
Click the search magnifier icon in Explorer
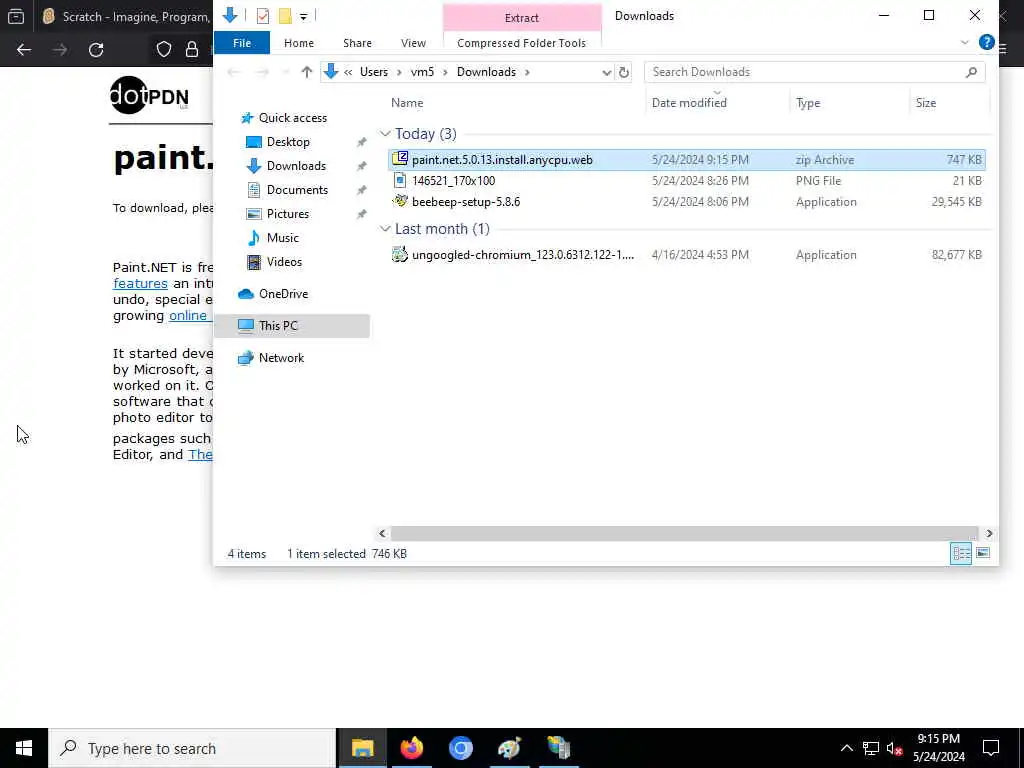click(971, 72)
